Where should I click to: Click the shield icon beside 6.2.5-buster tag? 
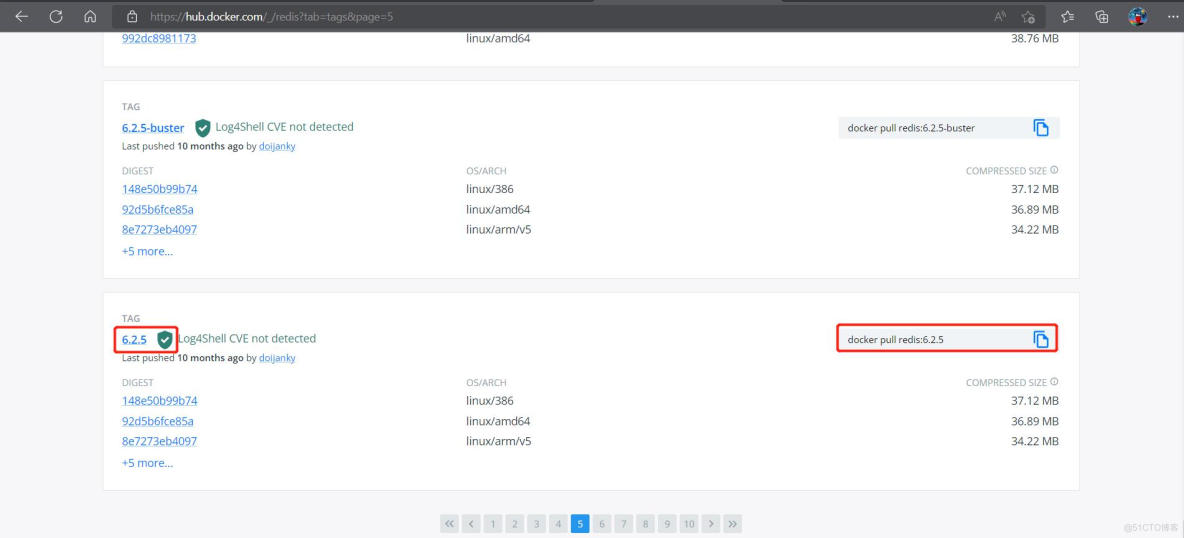202,128
